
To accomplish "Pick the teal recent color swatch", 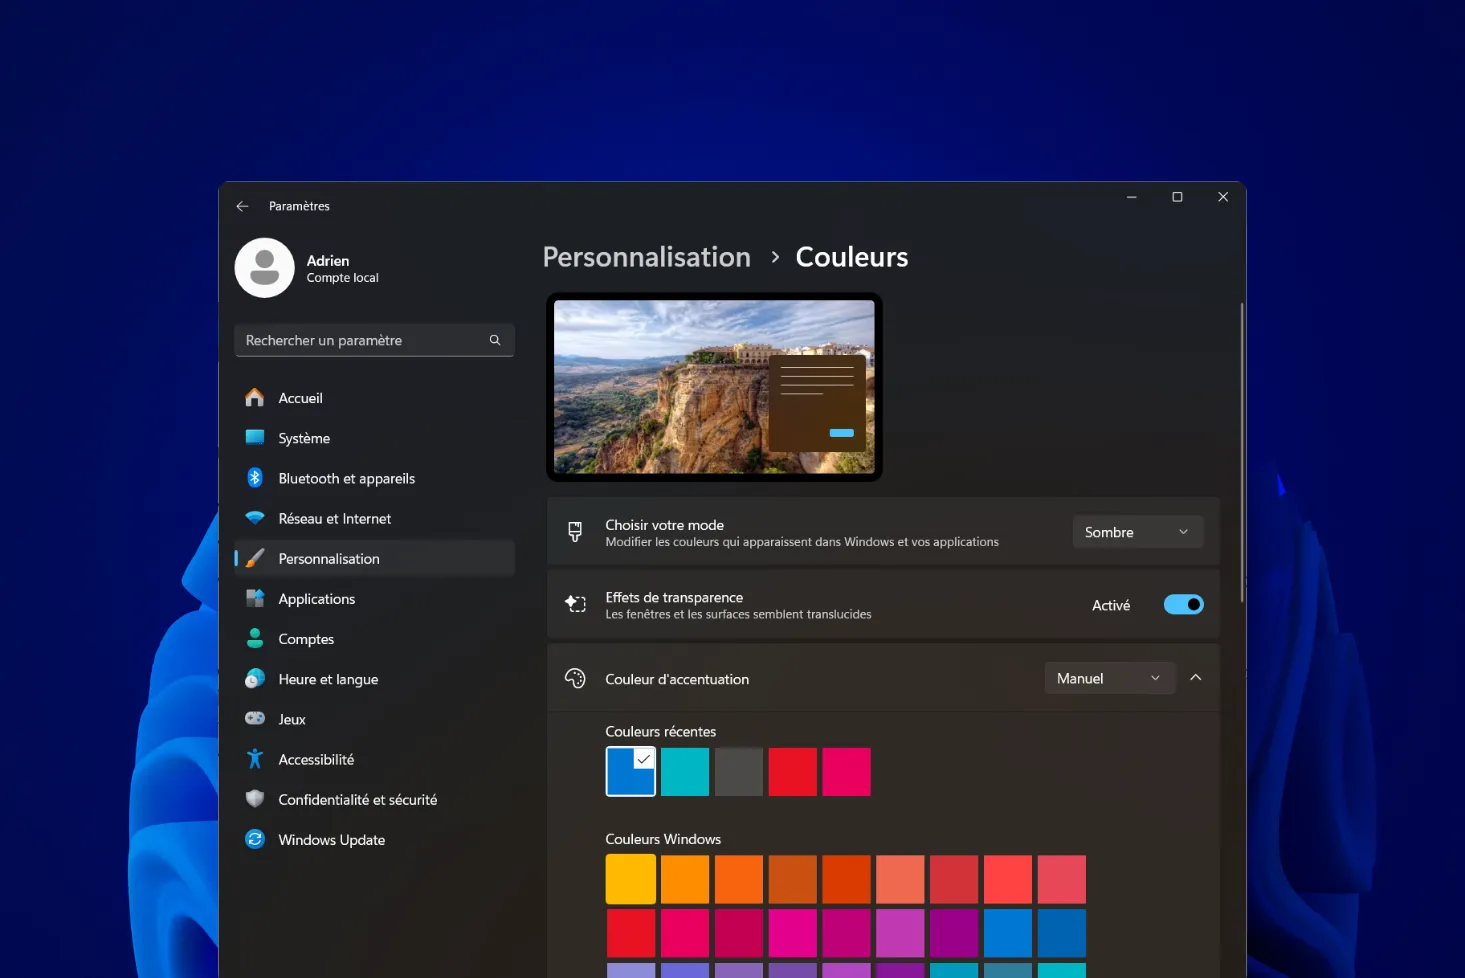I will coord(685,772).
